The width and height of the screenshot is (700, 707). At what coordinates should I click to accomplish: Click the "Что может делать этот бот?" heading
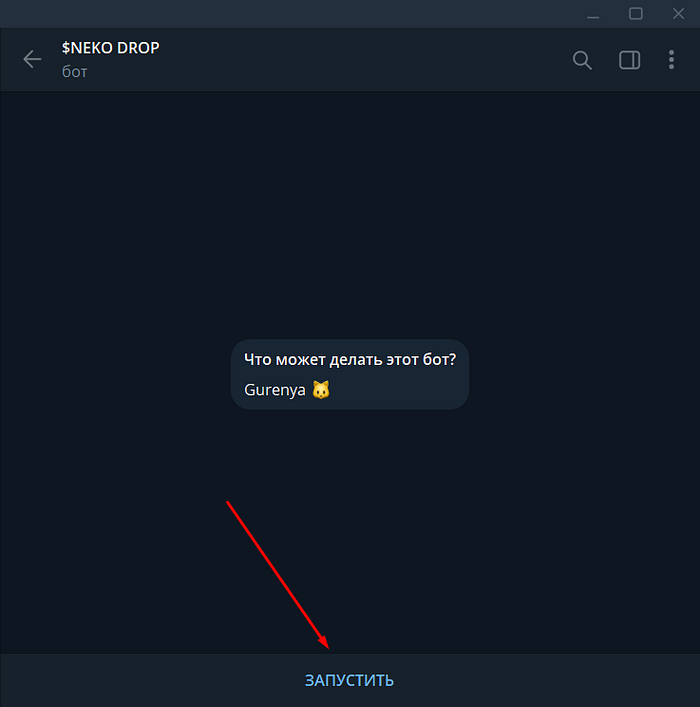(350, 359)
